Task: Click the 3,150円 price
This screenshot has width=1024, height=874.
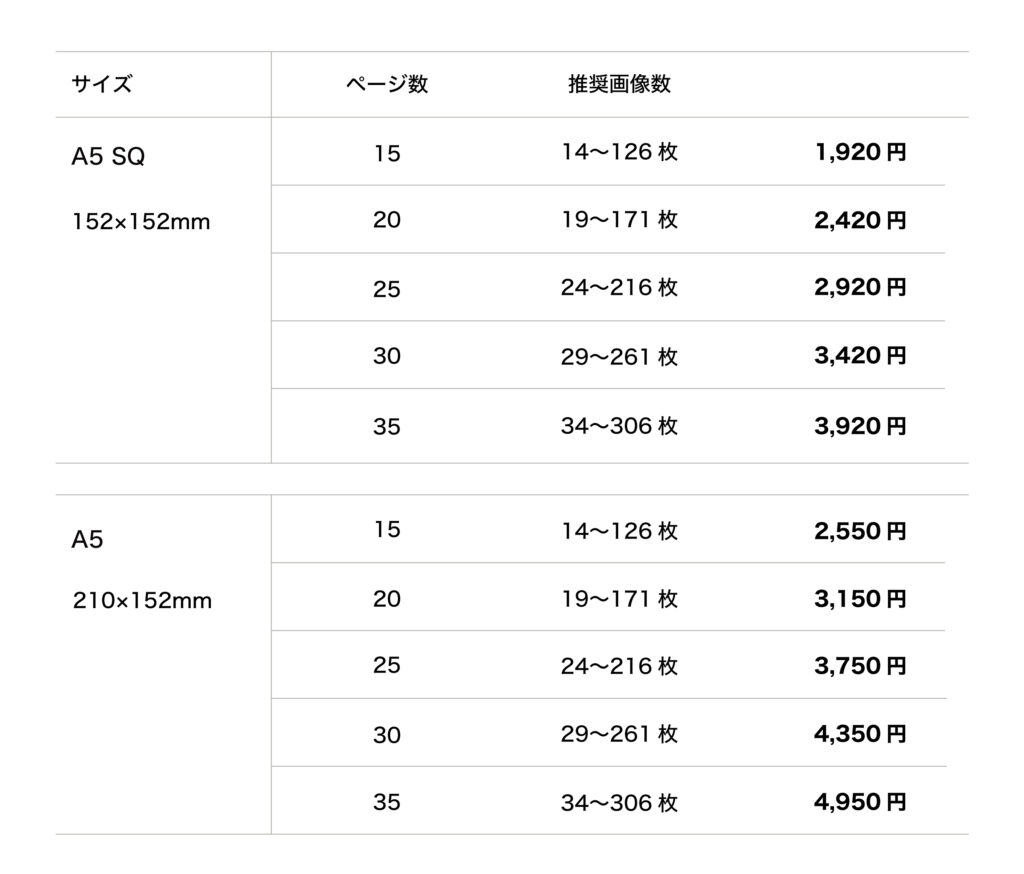Action: pos(860,599)
